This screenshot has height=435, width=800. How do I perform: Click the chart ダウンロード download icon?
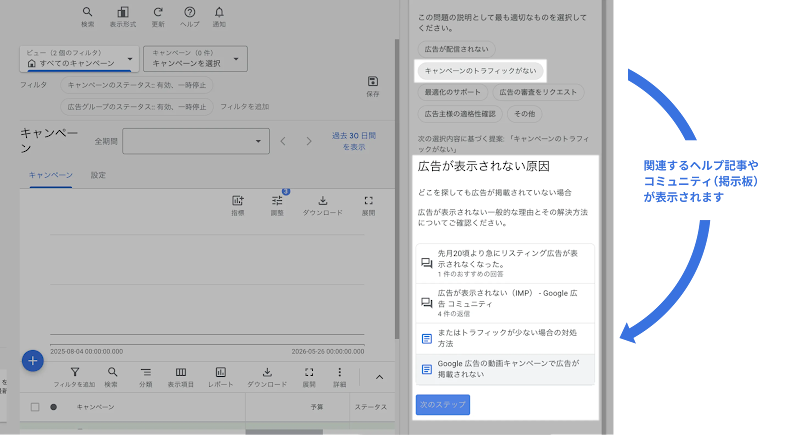click(x=322, y=200)
